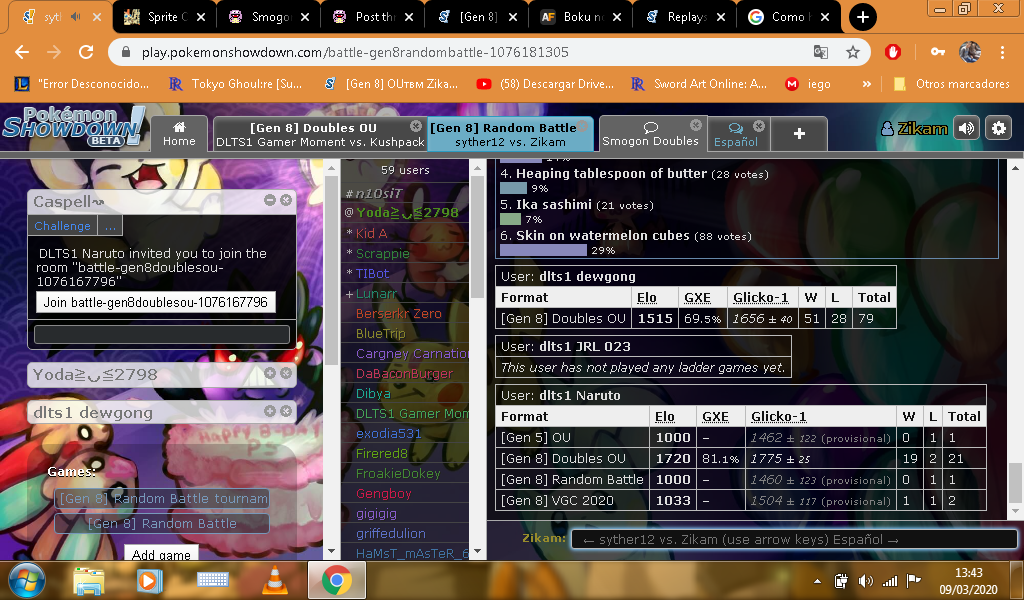
Task: Open the Chrome profile avatar
Action: [970, 52]
